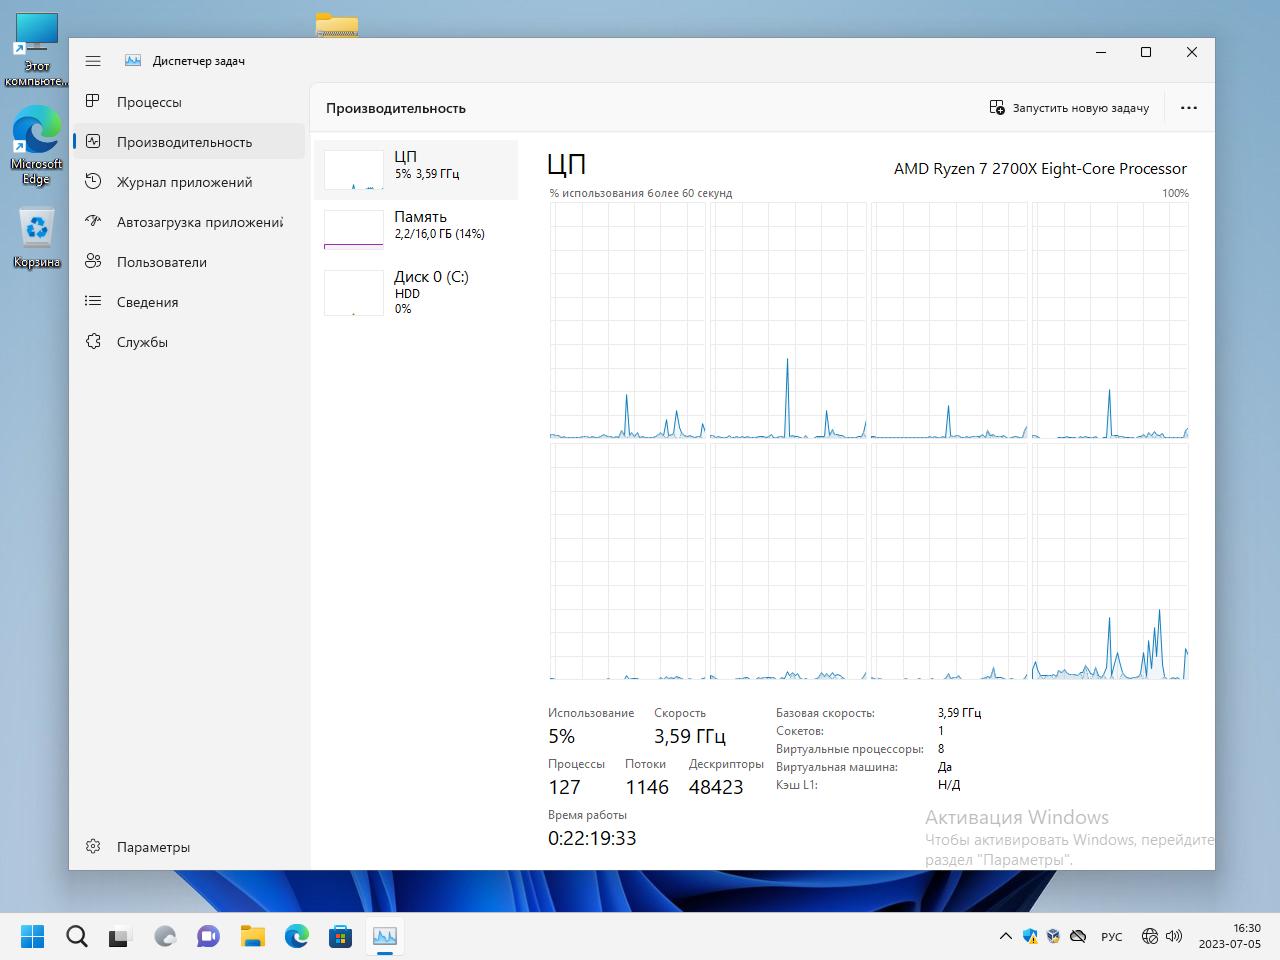Go to the Пользователи section
The image size is (1280, 960).
click(x=189, y=262)
